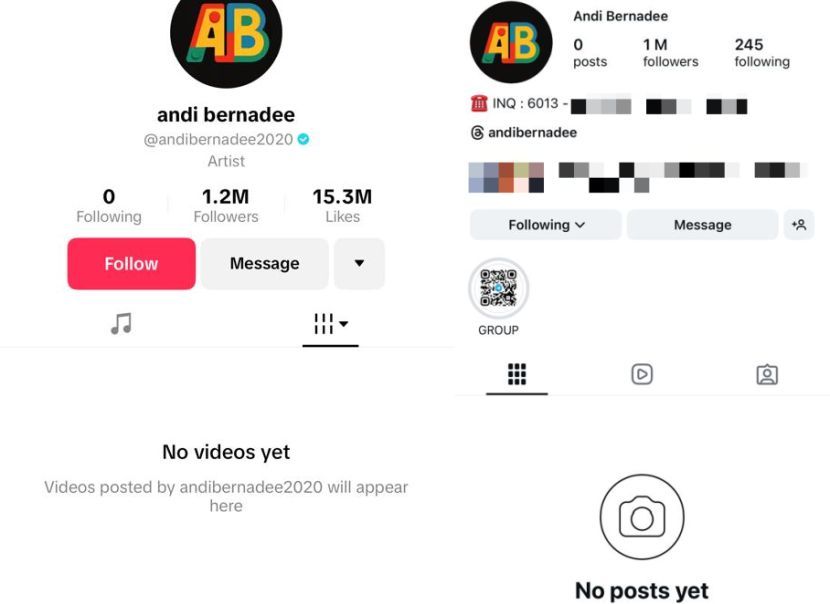Switch to the Reels tab

[x=642, y=374]
